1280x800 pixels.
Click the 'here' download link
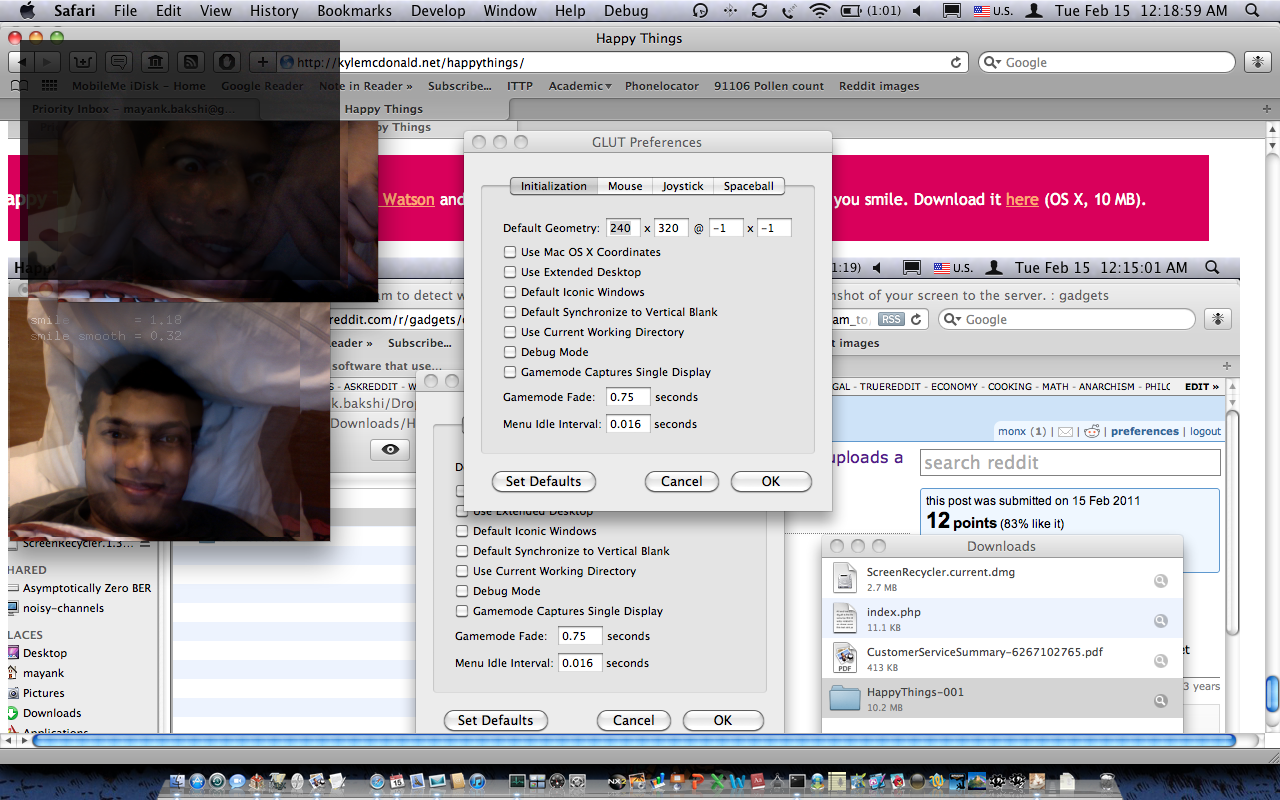coord(1021,199)
